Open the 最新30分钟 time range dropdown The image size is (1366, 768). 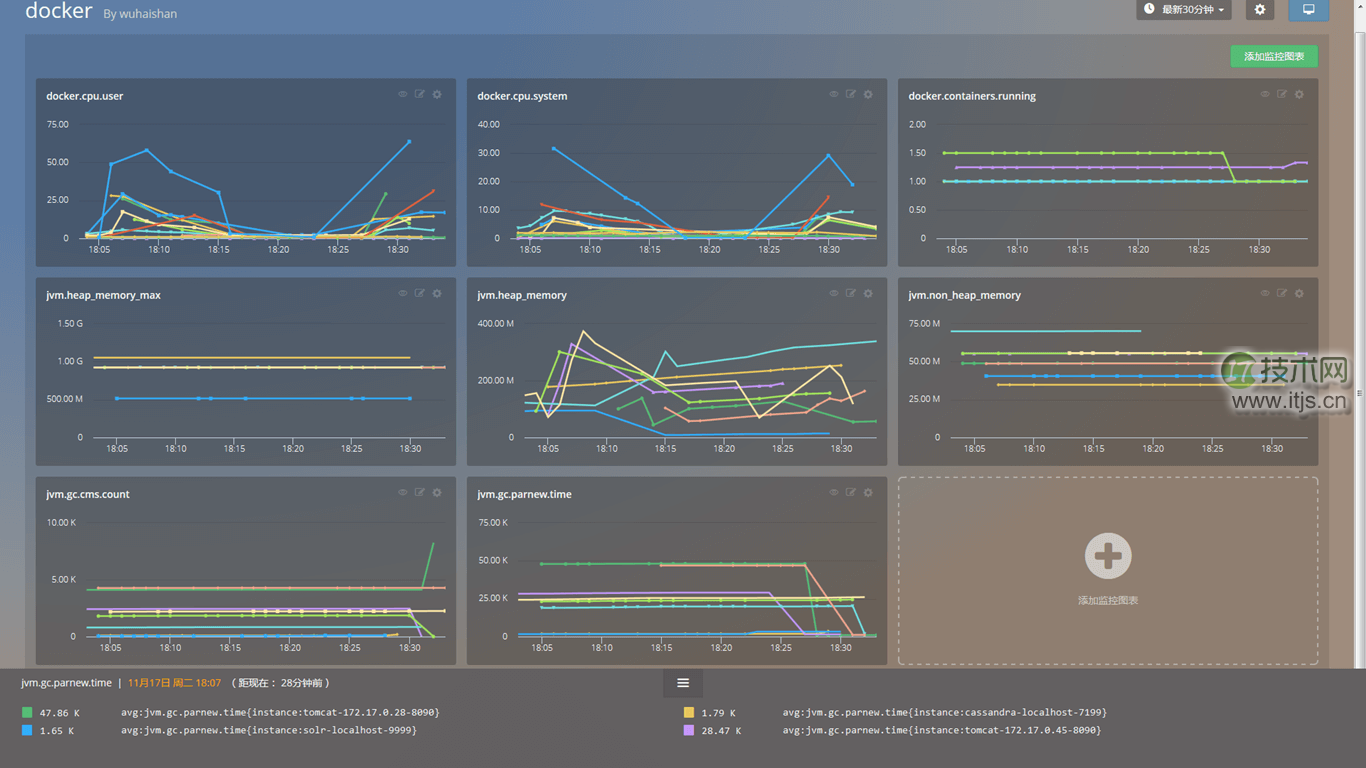click(1184, 9)
